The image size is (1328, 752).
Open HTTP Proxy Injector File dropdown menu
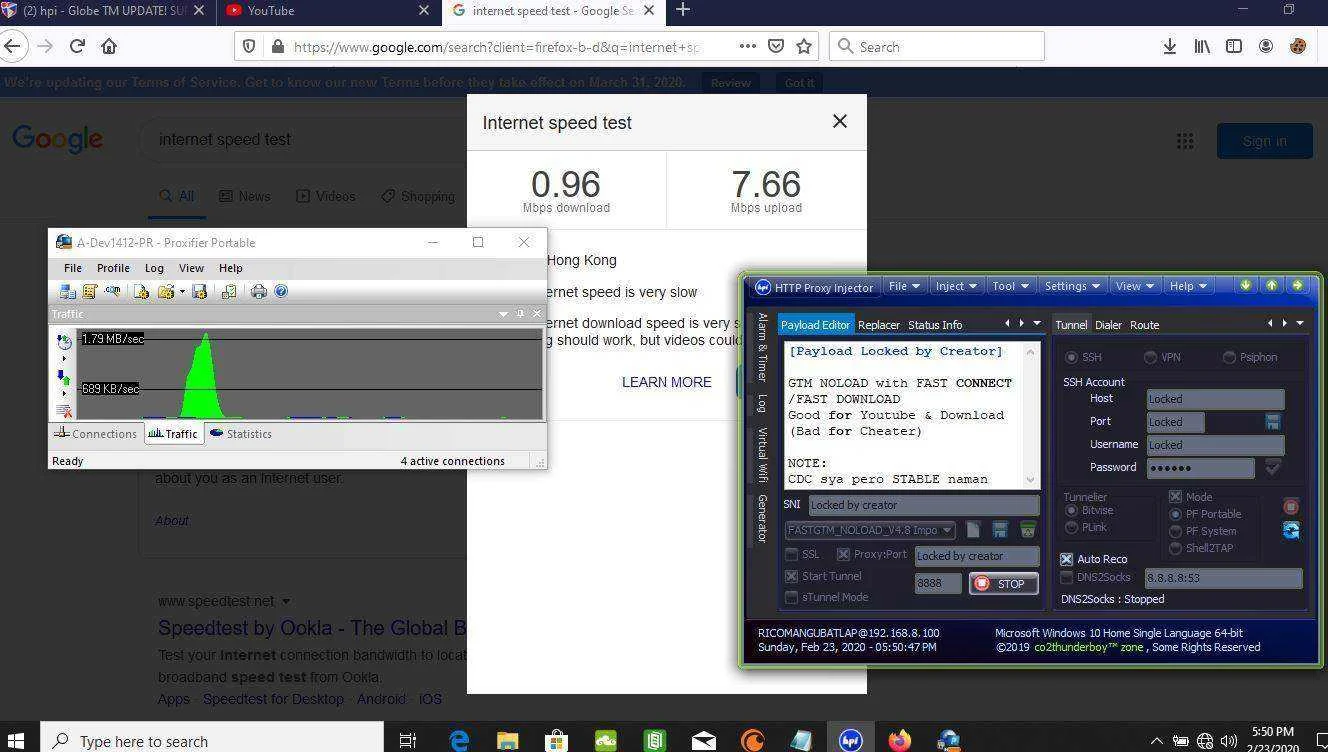(904, 286)
